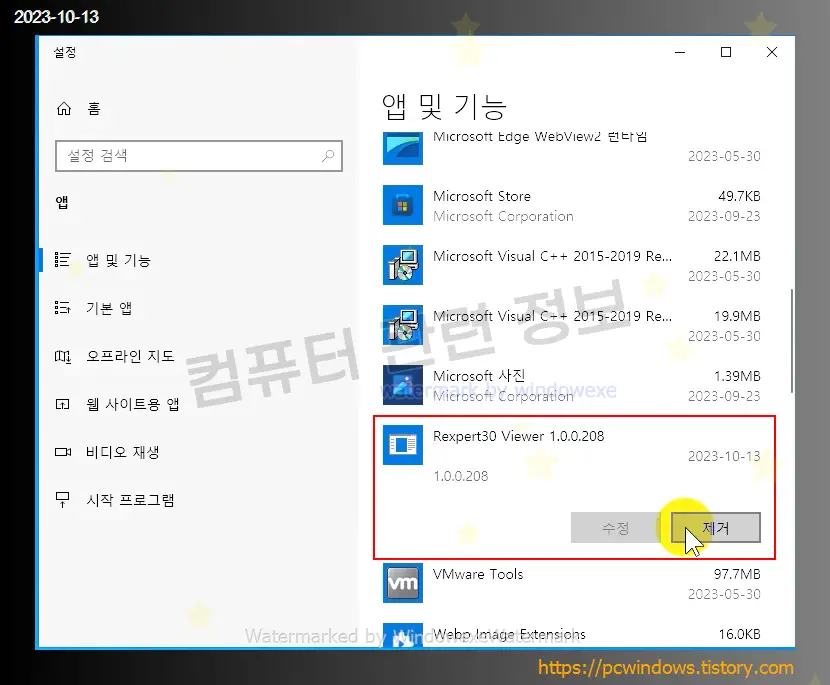Select Microsoft Edge WebView2 런타임 entry
The image size is (830, 685).
(x=572, y=149)
